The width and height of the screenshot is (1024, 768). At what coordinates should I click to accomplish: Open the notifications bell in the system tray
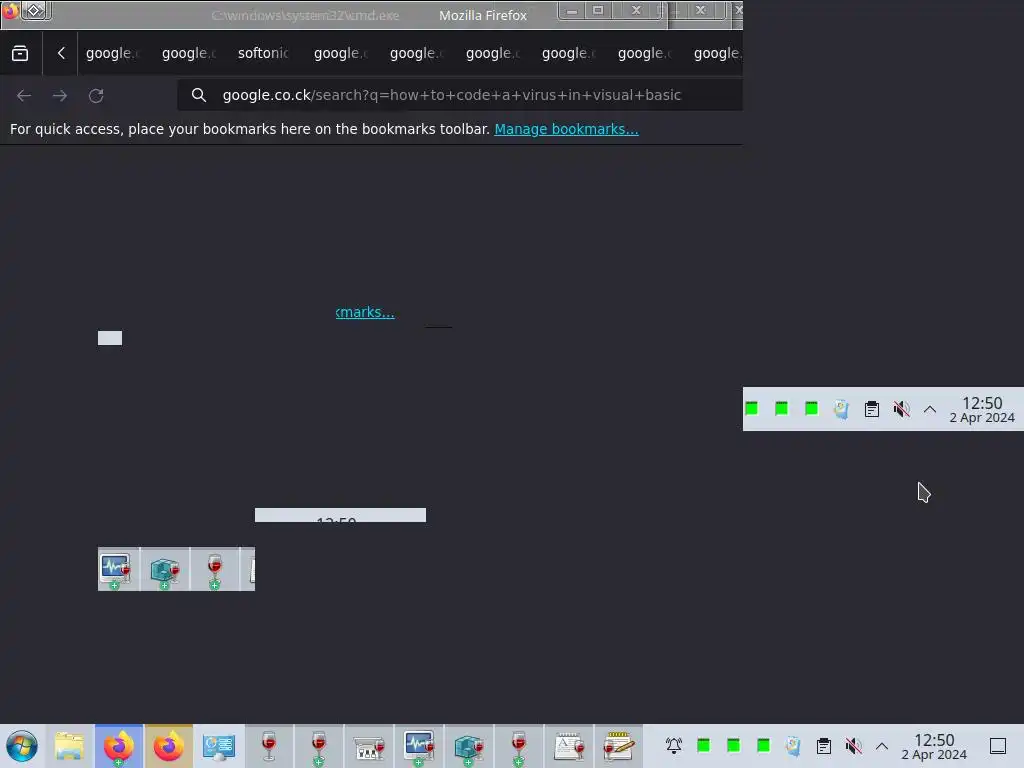[x=673, y=746]
